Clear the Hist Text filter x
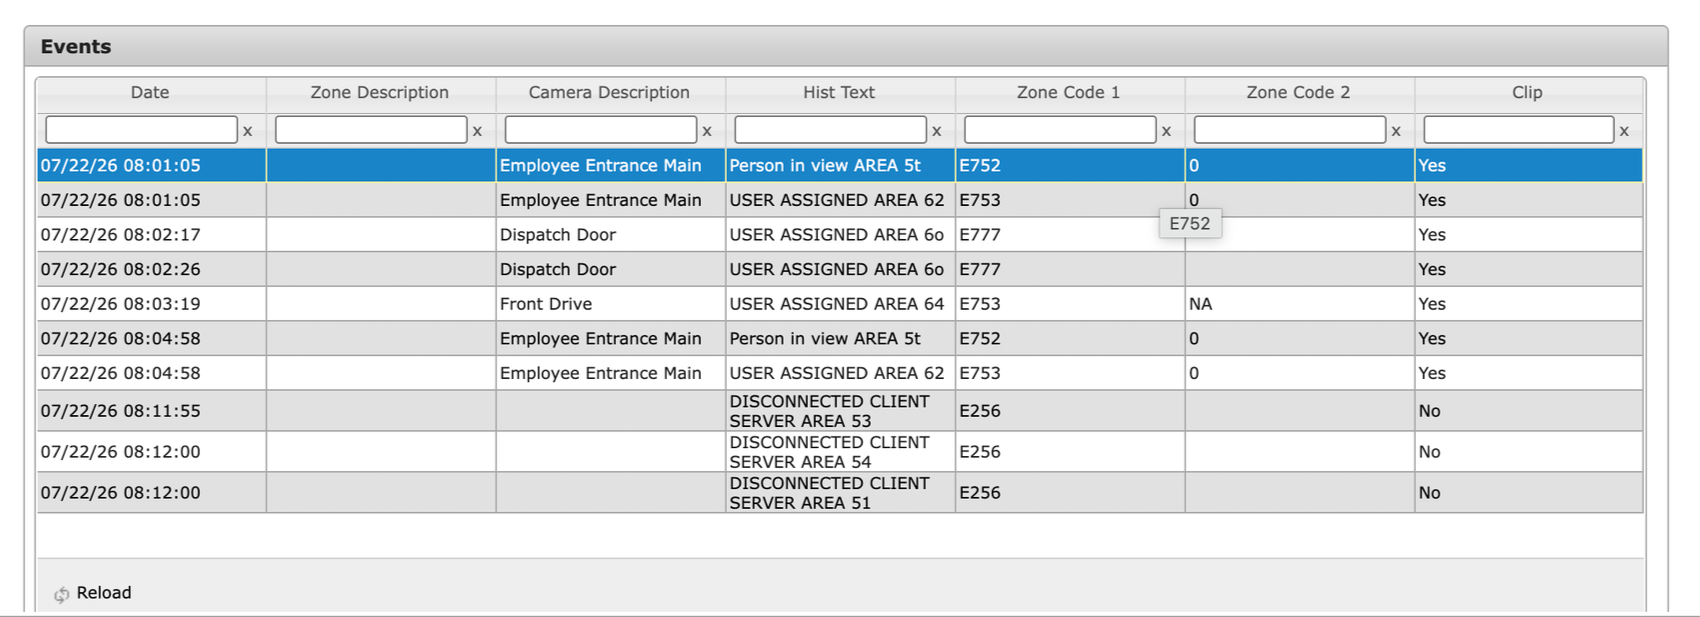This screenshot has width=1700, height=617. coord(937,131)
